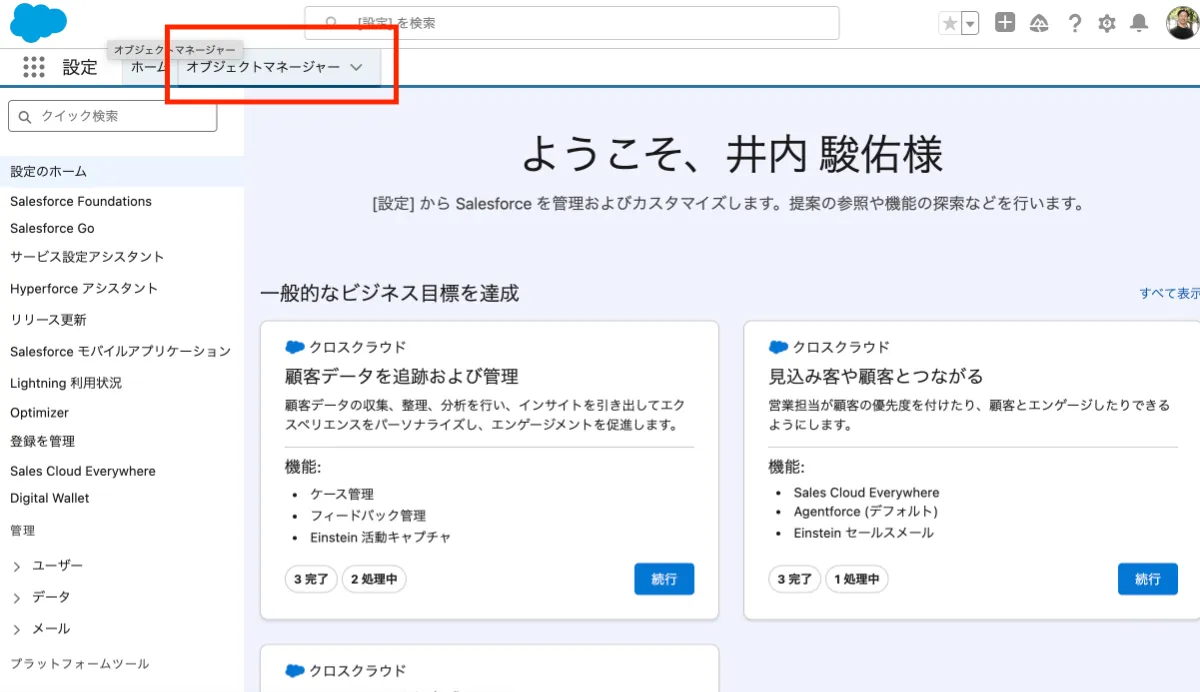Click 続行 on 顧客データを追跡および管理 card

[x=664, y=578]
